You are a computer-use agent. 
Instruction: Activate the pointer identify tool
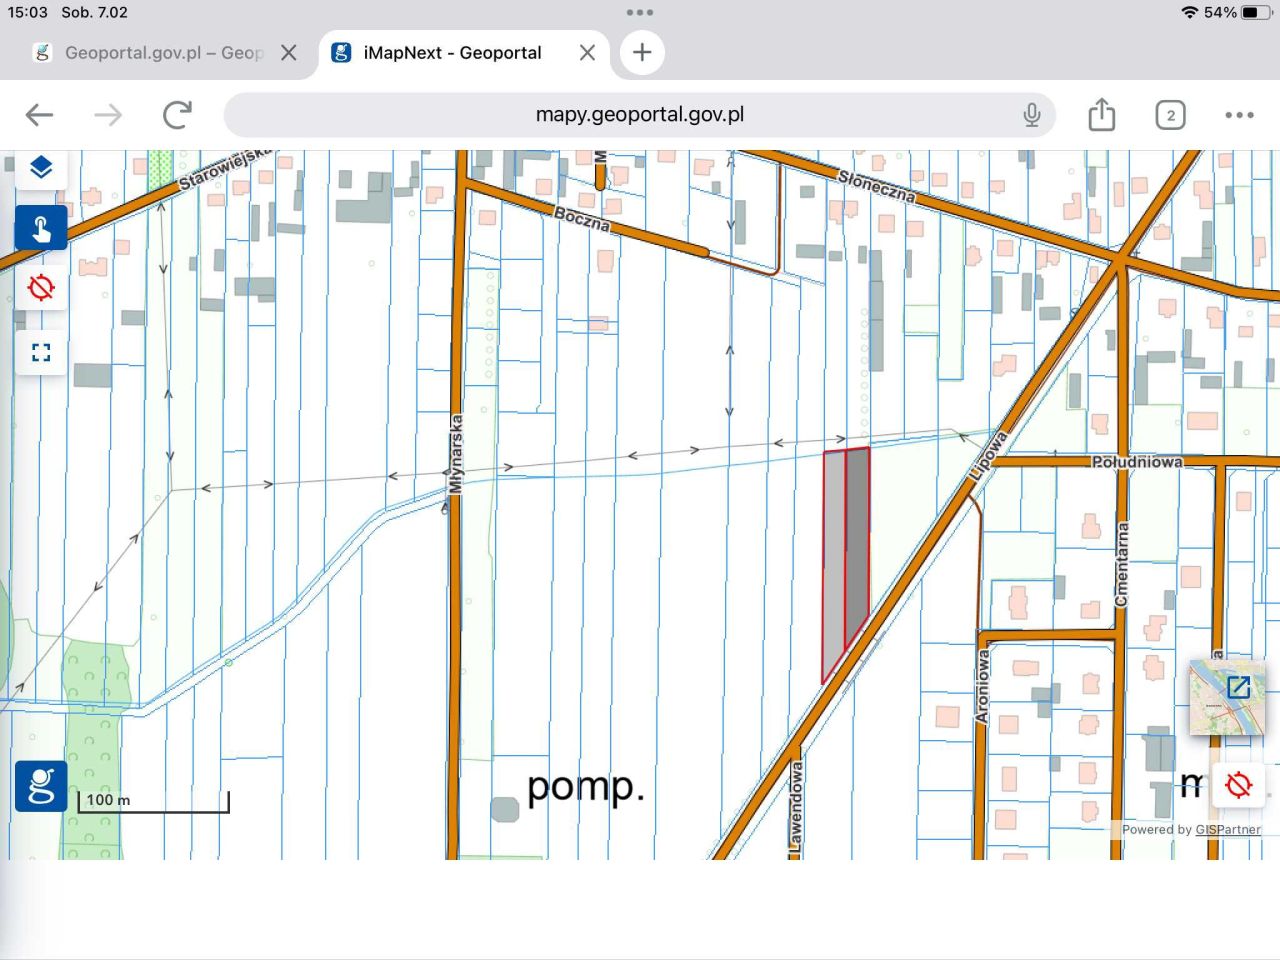(x=41, y=229)
